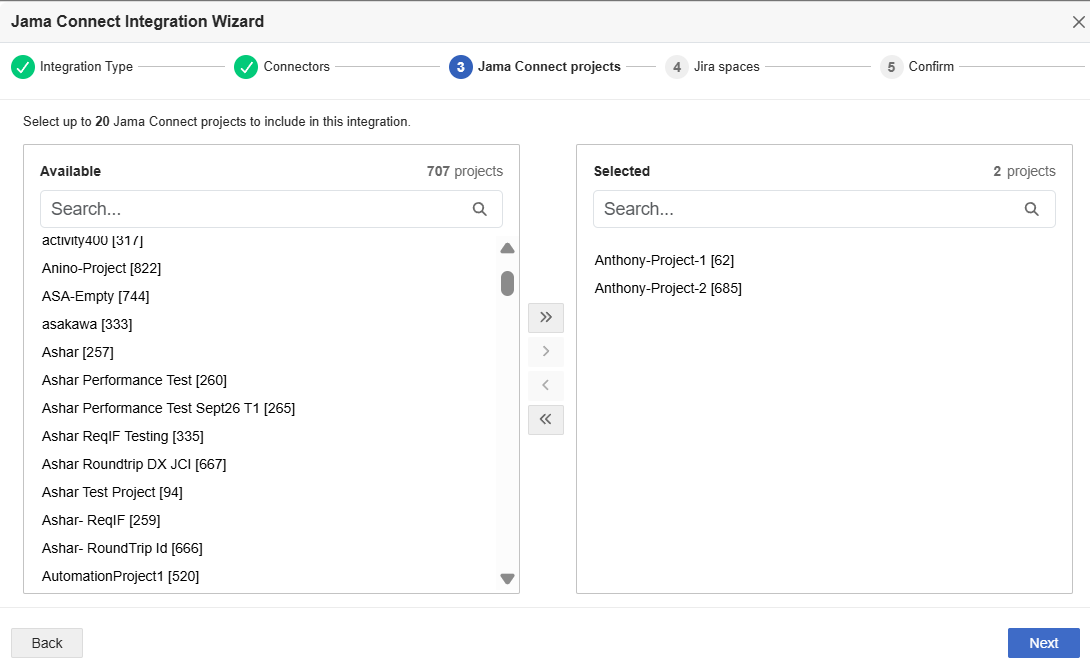Open the Jira spaces step
Screen dimensions: 1090x661
tap(726, 67)
